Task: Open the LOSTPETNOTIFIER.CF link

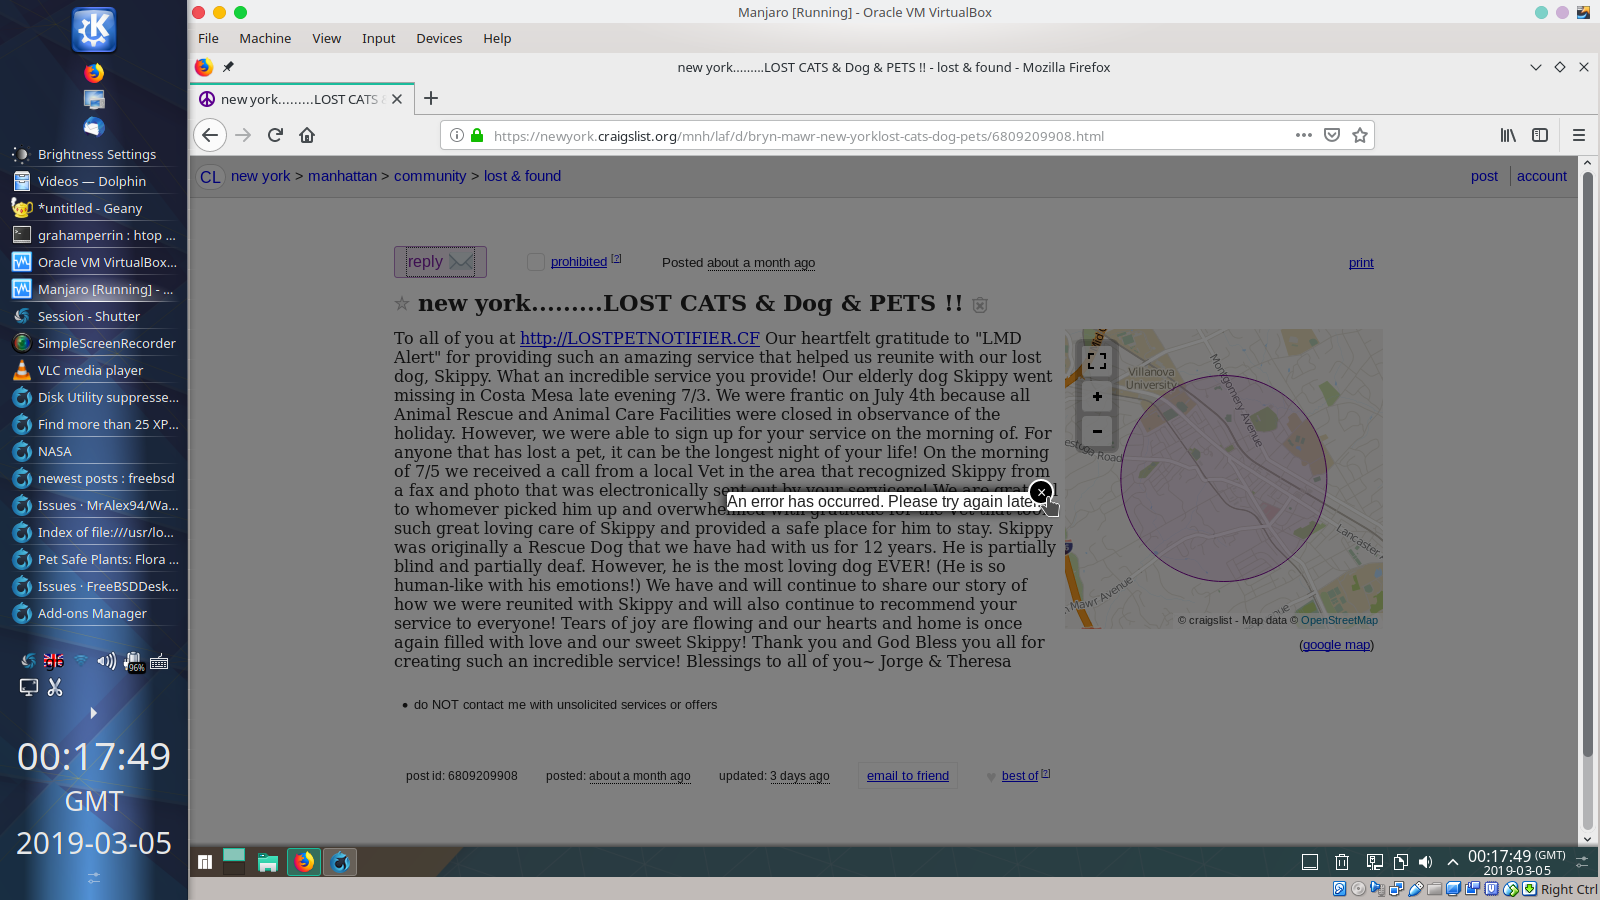Action: (x=640, y=338)
